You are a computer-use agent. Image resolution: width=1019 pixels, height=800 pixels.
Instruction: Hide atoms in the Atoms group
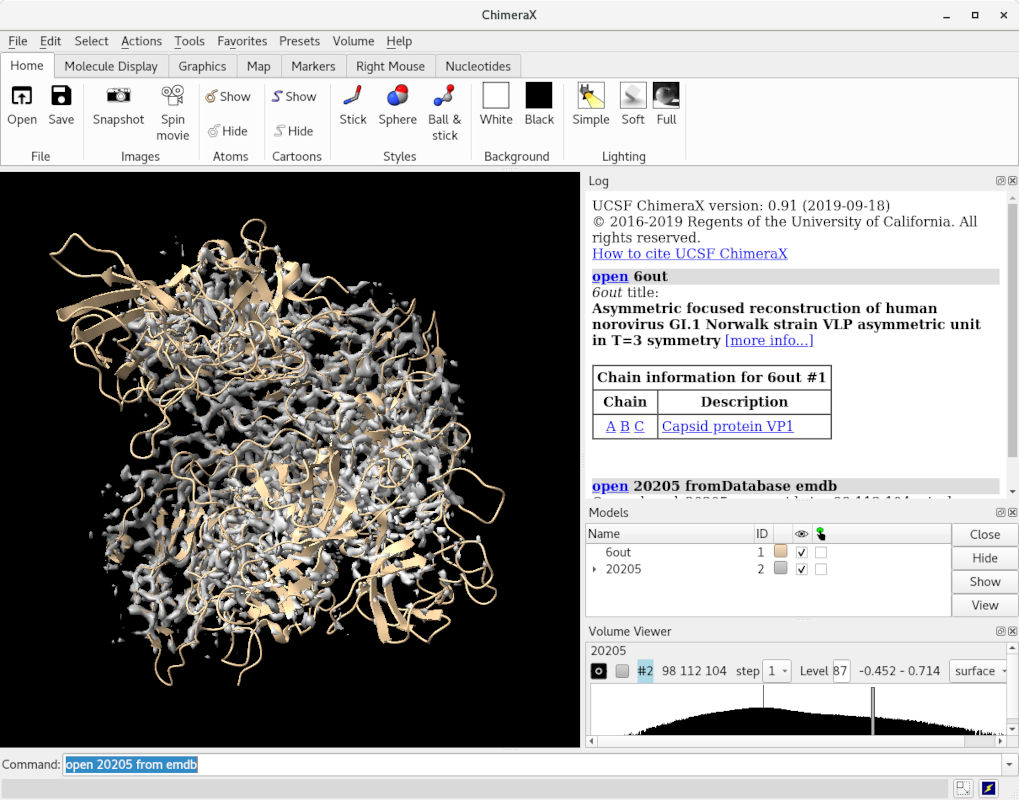pos(228,131)
